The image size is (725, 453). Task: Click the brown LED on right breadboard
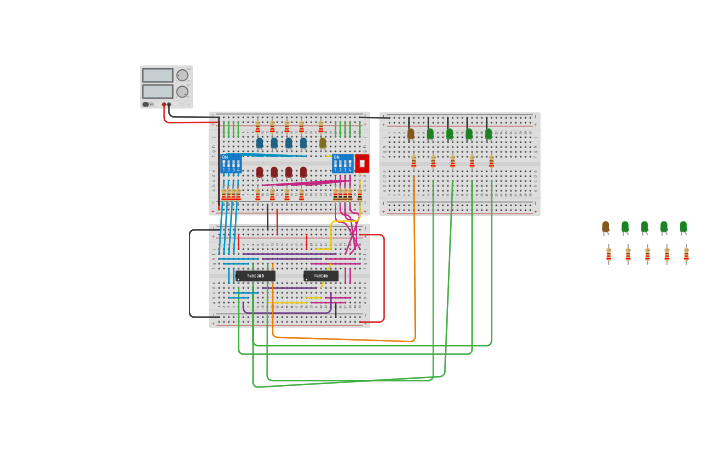click(x=410, y=133)
